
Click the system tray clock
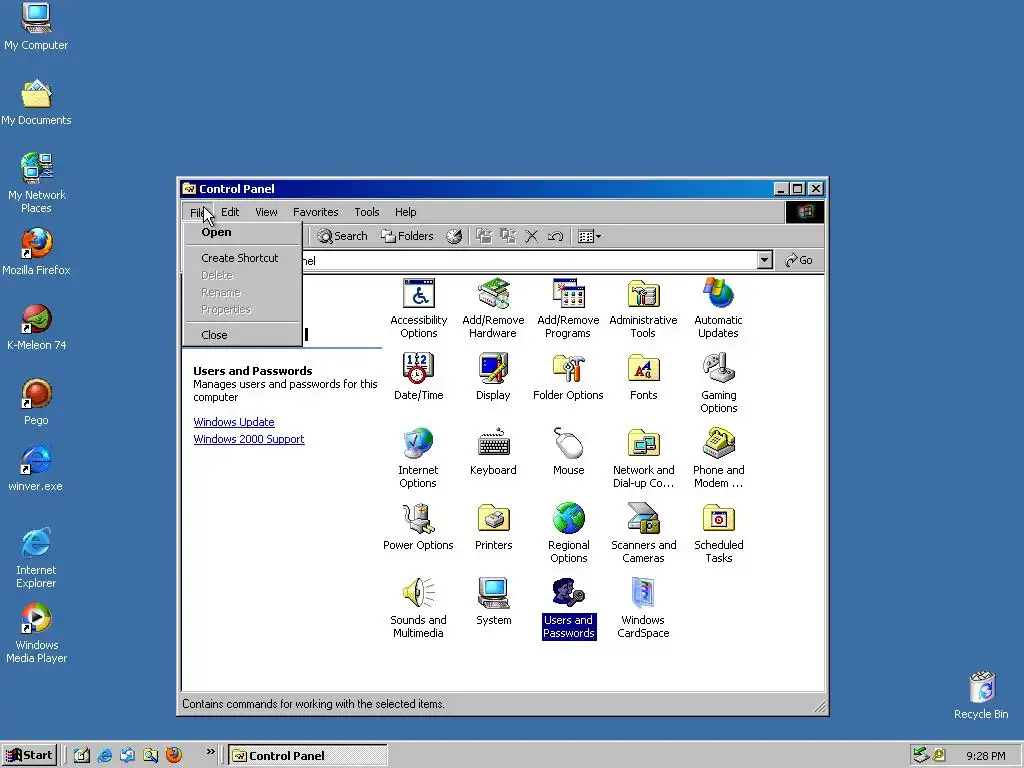985,756
